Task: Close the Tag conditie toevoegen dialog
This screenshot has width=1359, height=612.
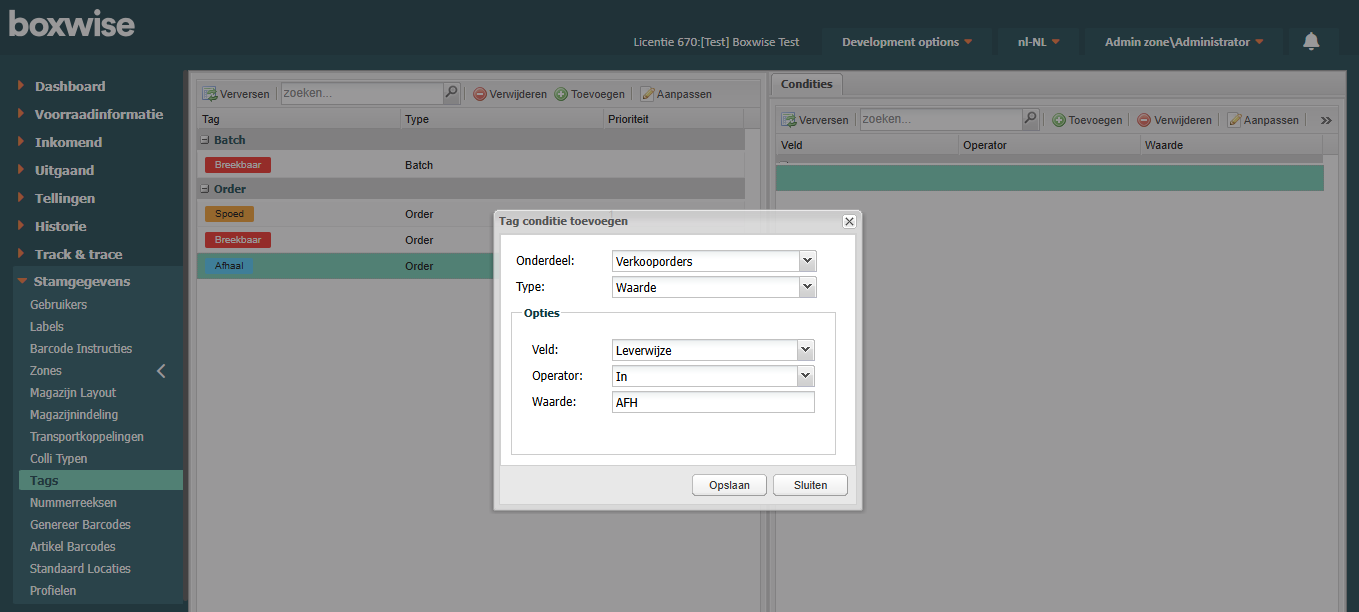Action: pyautogui.click(x=849, y=221)
